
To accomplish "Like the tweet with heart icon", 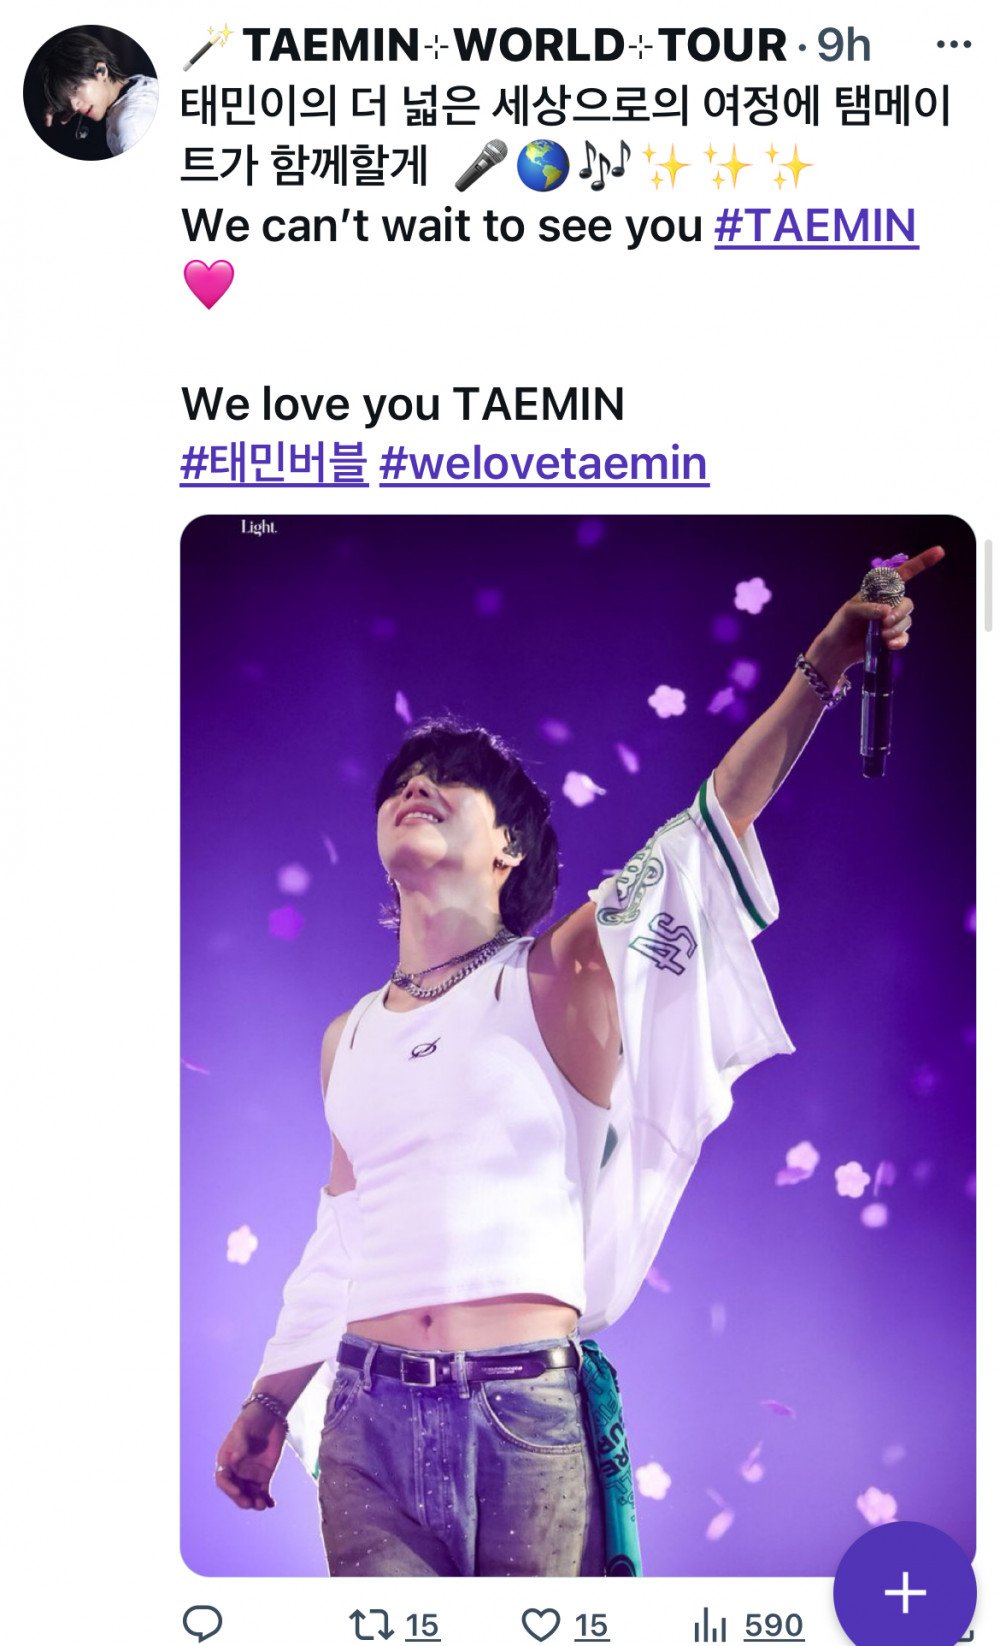I will tap(541, 1624).
